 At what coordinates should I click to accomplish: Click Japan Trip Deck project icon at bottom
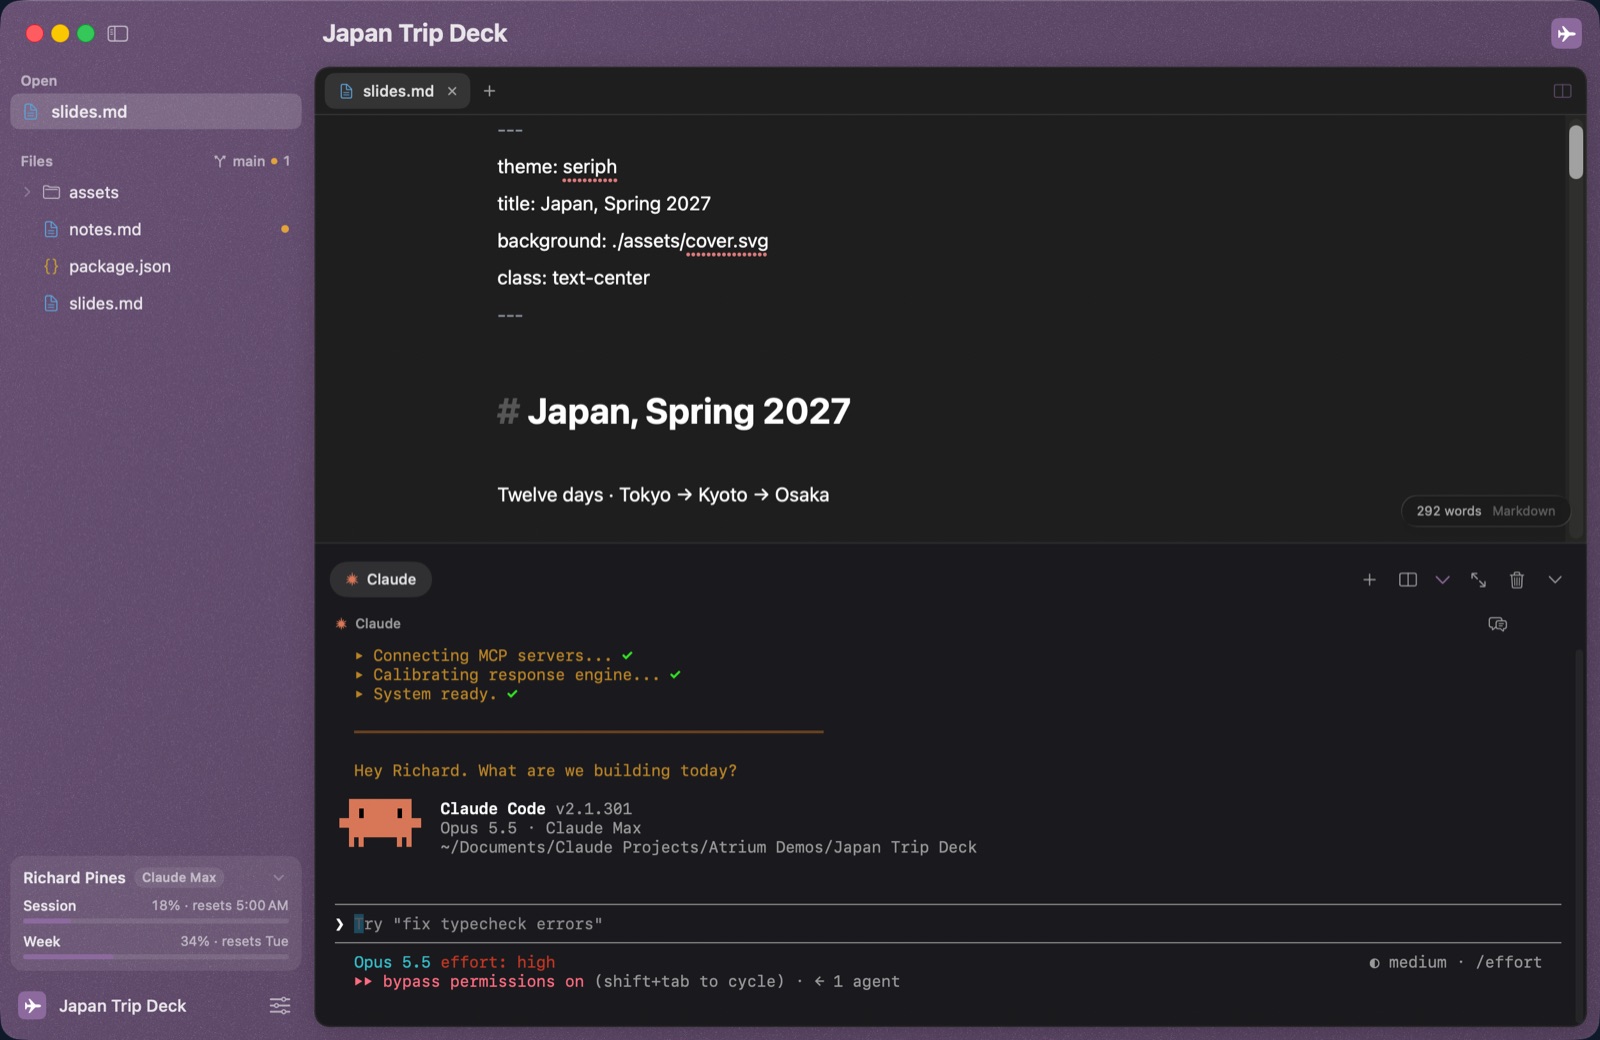(x=32, y=1006)
